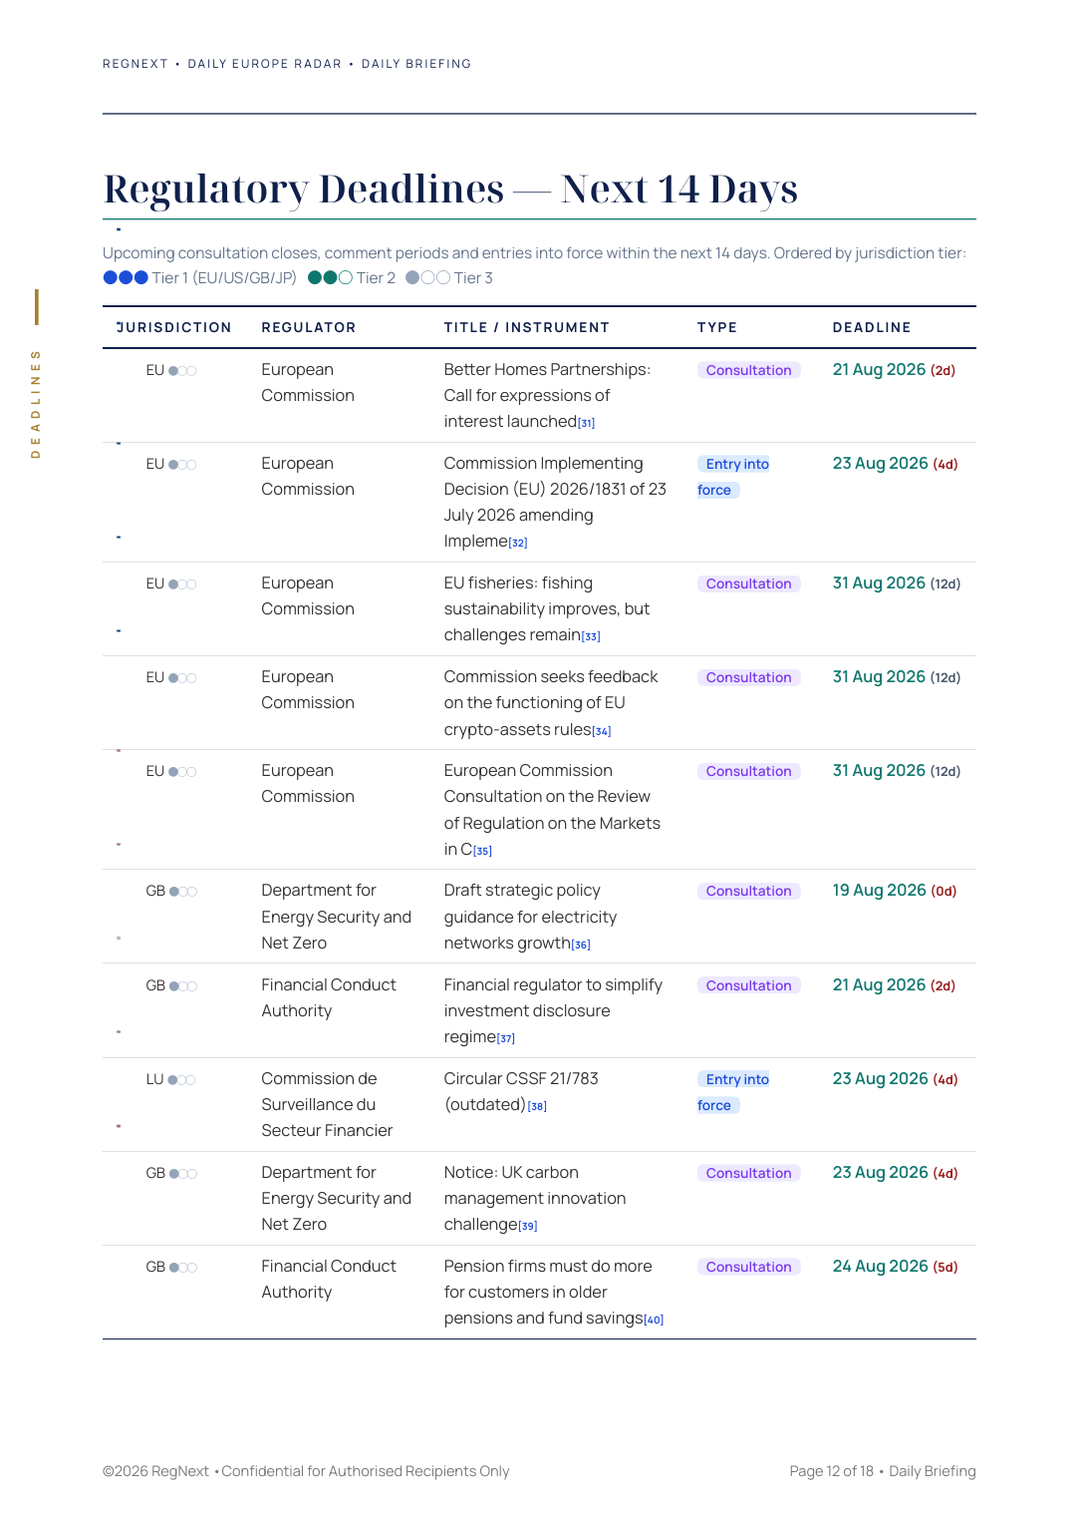Click 31 Aug 2026 deadline in EU fisheries row
The width and height of the screenshot is (1080, 1528).
click(x=897, y=583)
